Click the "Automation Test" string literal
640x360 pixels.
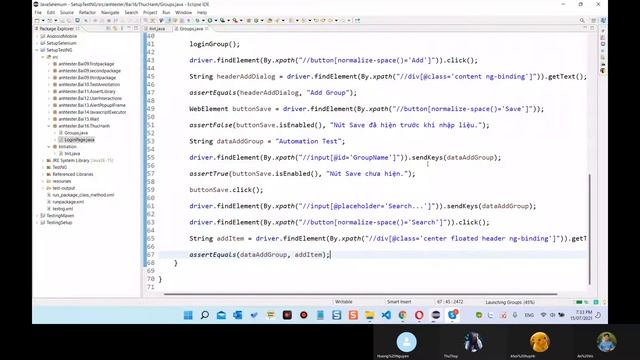tap(308, 141)
